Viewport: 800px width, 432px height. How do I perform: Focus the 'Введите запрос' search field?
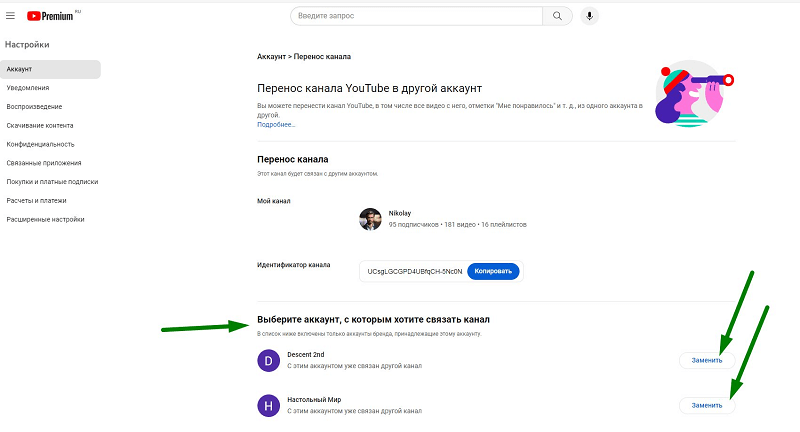coord(416,16)
